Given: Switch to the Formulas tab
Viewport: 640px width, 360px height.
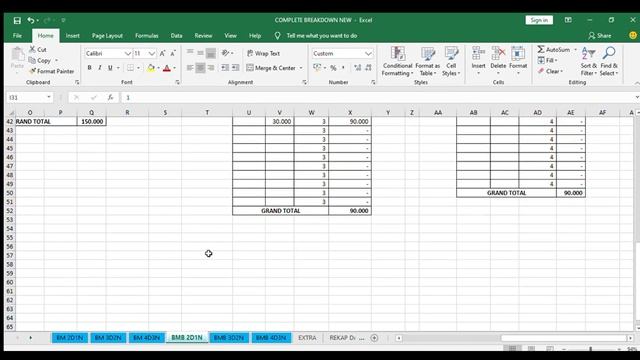Looking at the screenshot, I should click(x=147, y=36).
